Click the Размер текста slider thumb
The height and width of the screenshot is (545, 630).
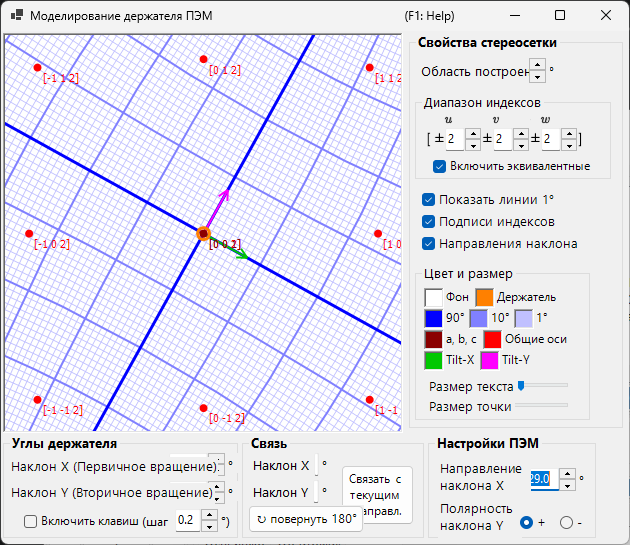point(521,386)
